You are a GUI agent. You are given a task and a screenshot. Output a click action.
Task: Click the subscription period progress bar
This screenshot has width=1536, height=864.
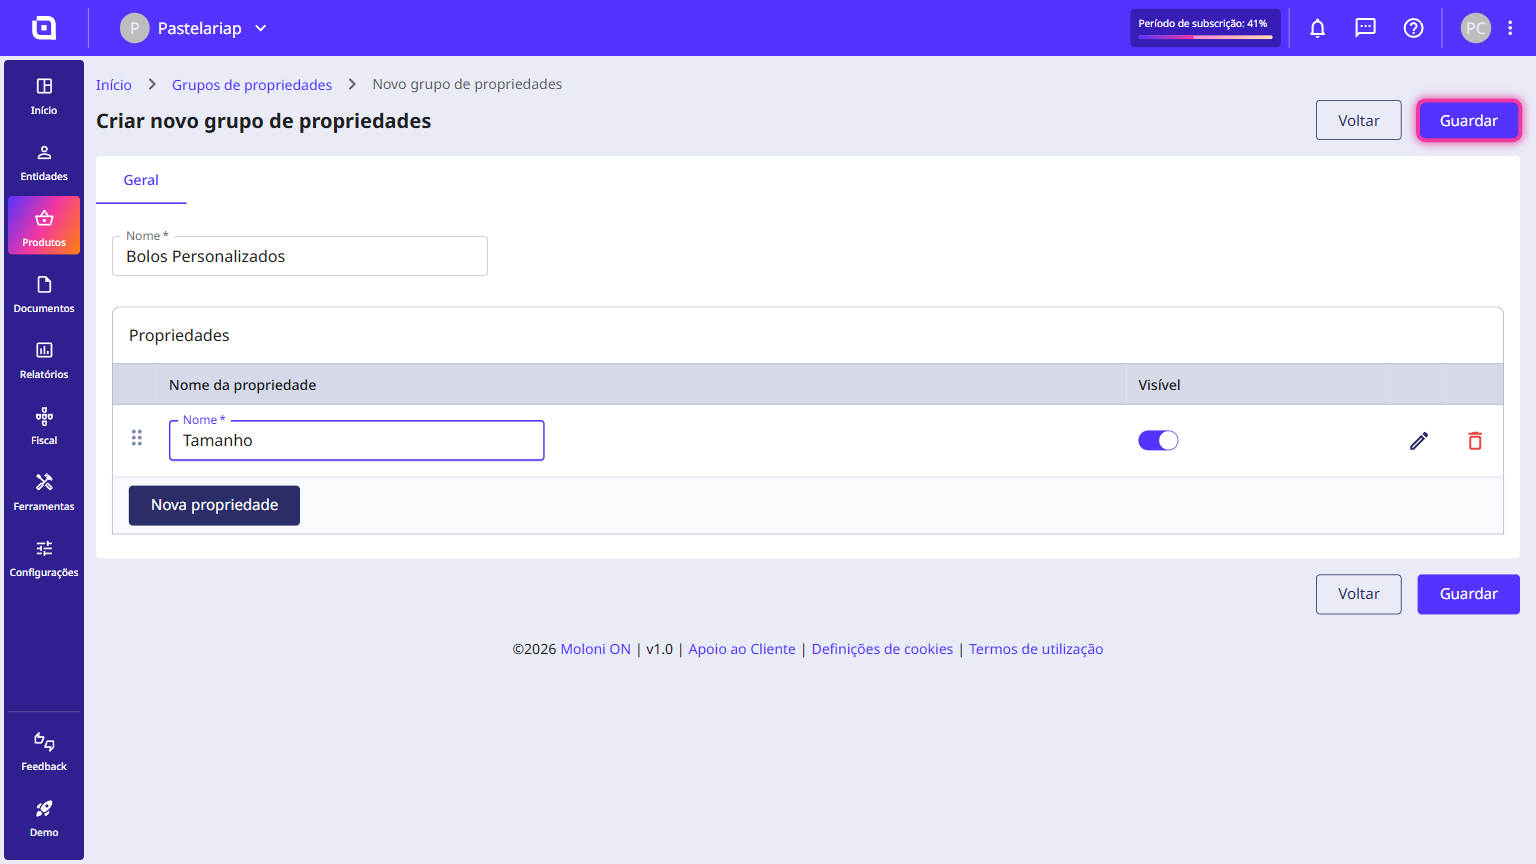pyautogui.click(x=1205, y=37)
